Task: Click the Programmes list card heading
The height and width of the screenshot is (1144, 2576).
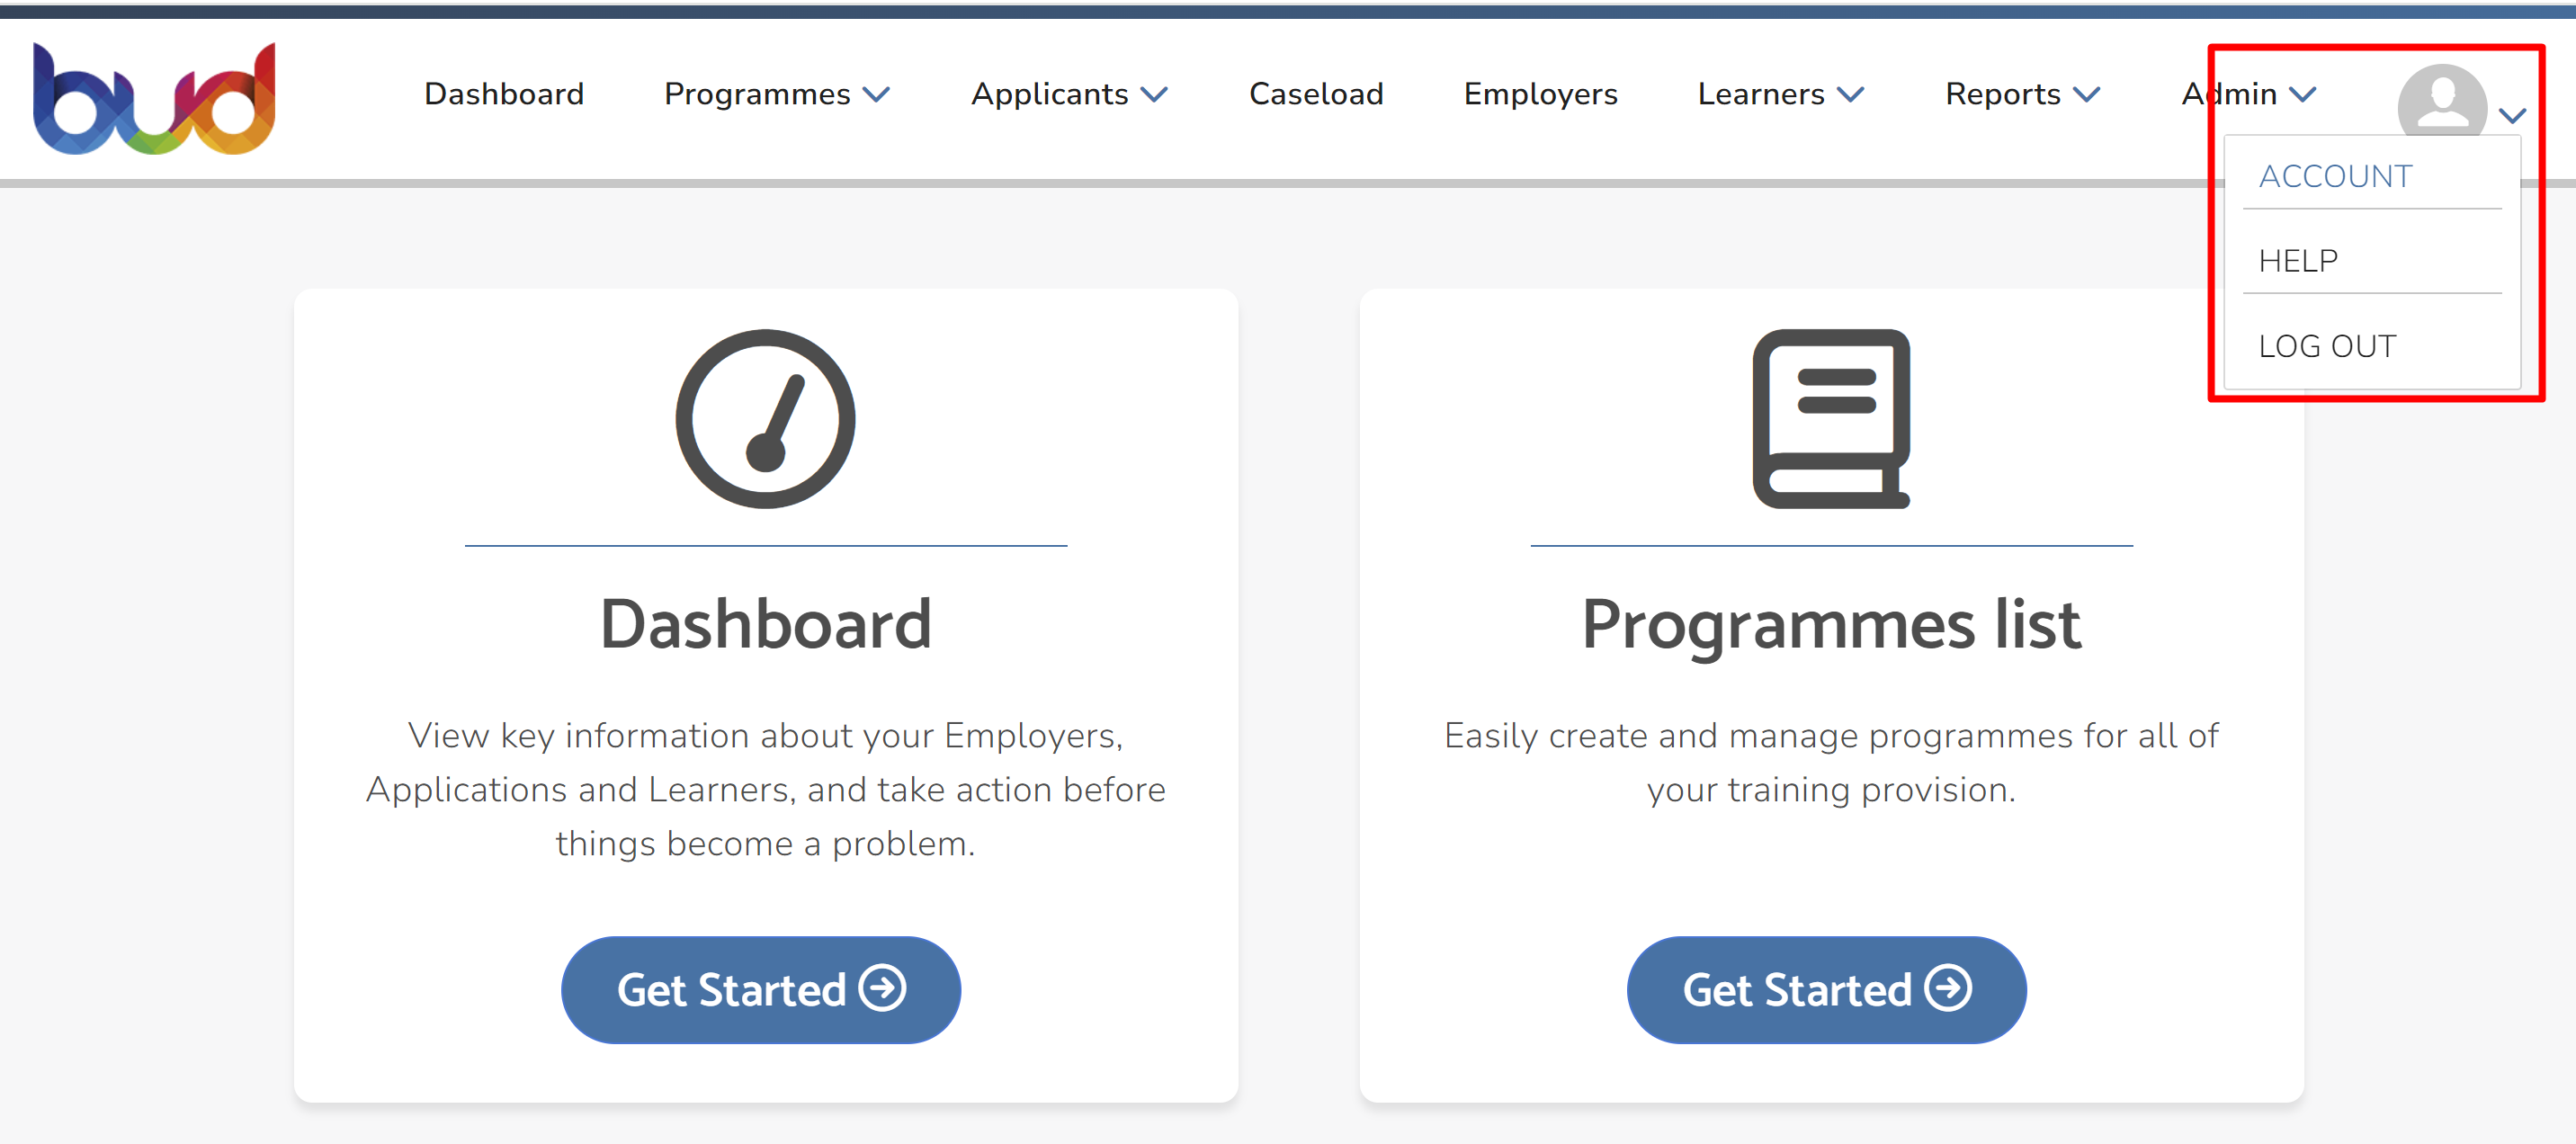Action: point(1831,625)
